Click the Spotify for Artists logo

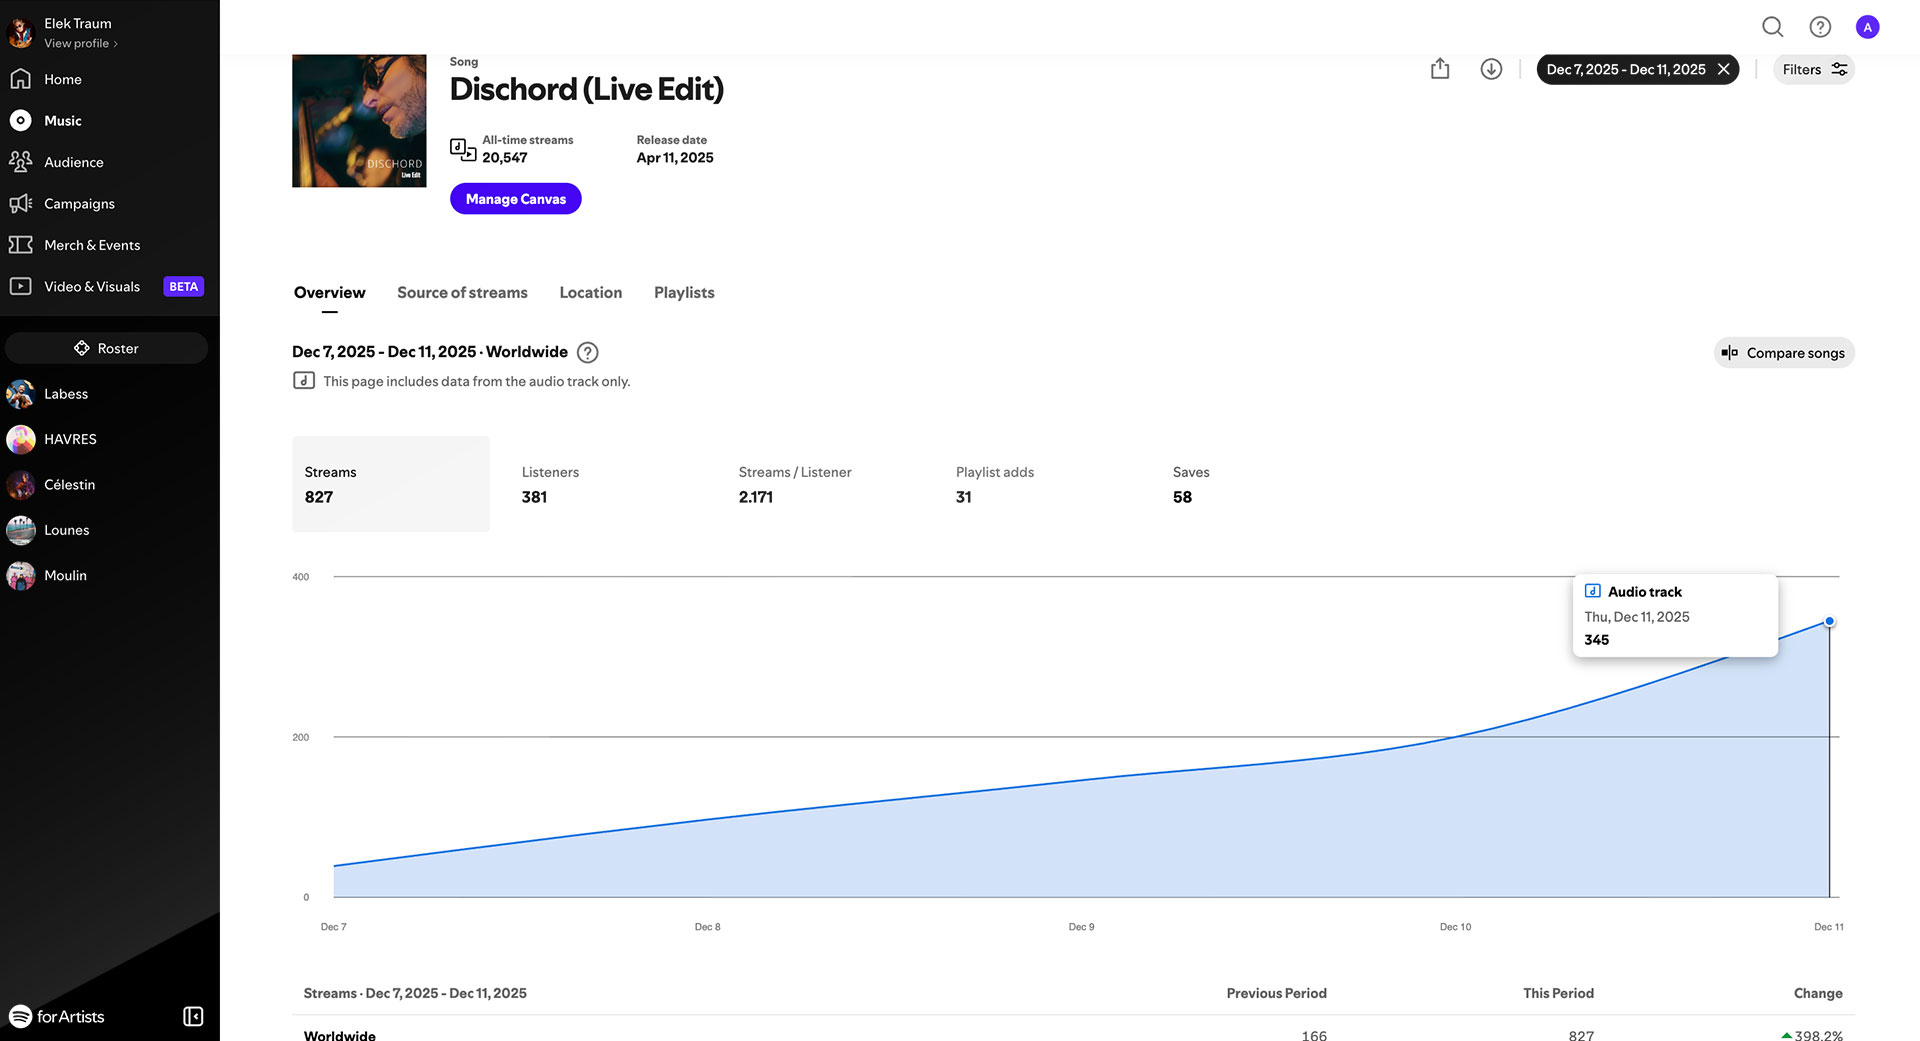(57, 1016)
